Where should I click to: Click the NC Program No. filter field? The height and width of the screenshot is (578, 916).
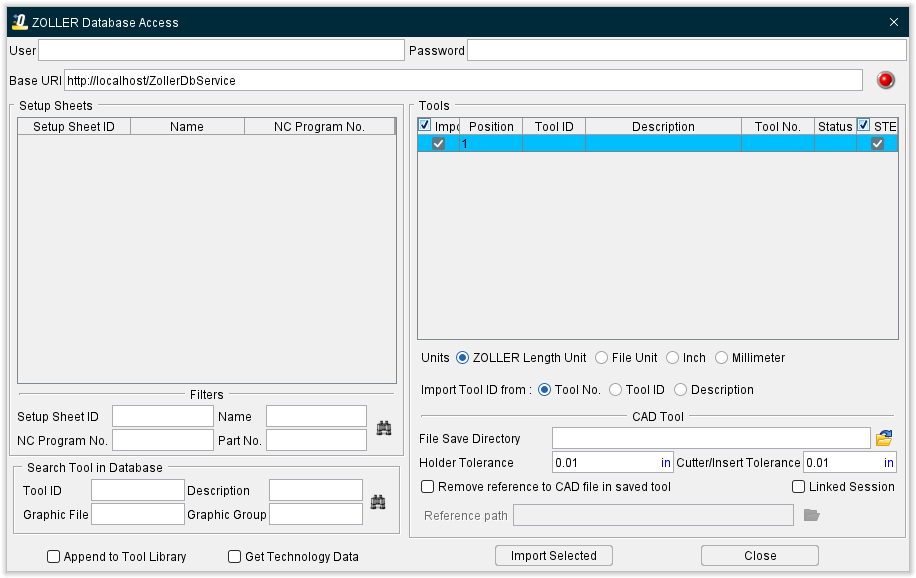click(x=163, y=440)
